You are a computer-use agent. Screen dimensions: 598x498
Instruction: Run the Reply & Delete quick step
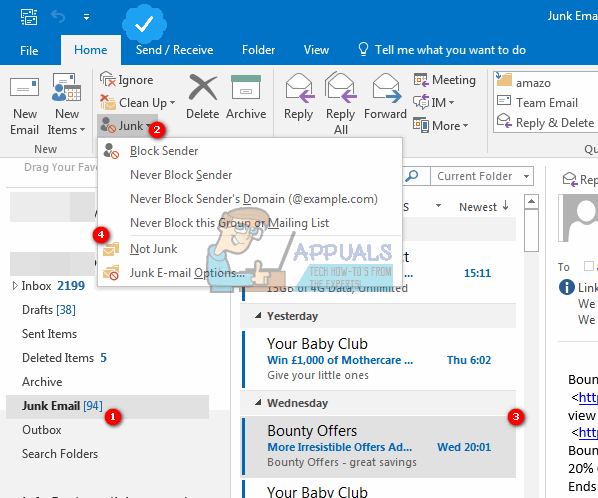click(x=545, y=123)
